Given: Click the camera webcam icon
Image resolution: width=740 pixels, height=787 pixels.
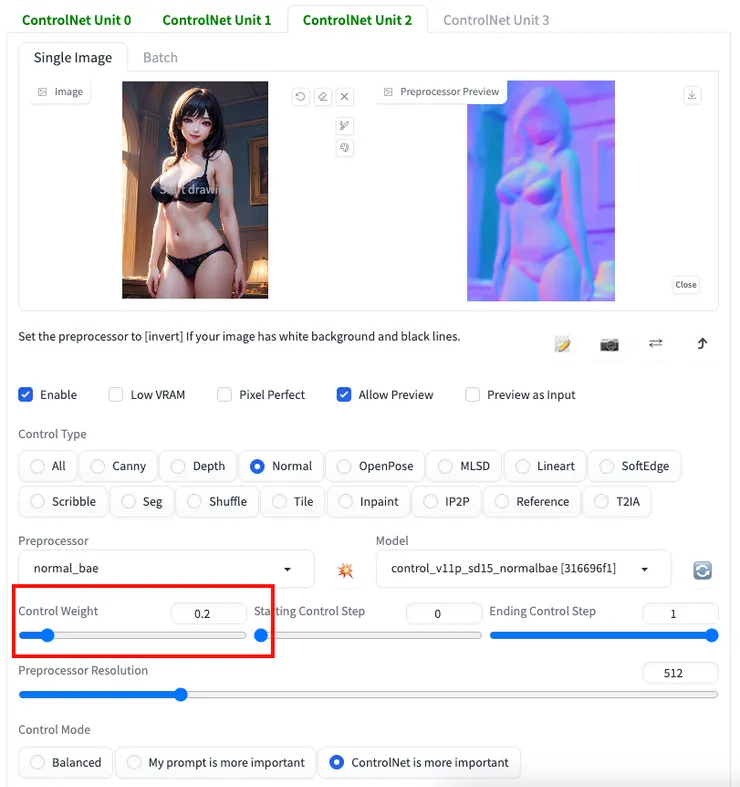Looking at the screenshot, I should (609, 344).
